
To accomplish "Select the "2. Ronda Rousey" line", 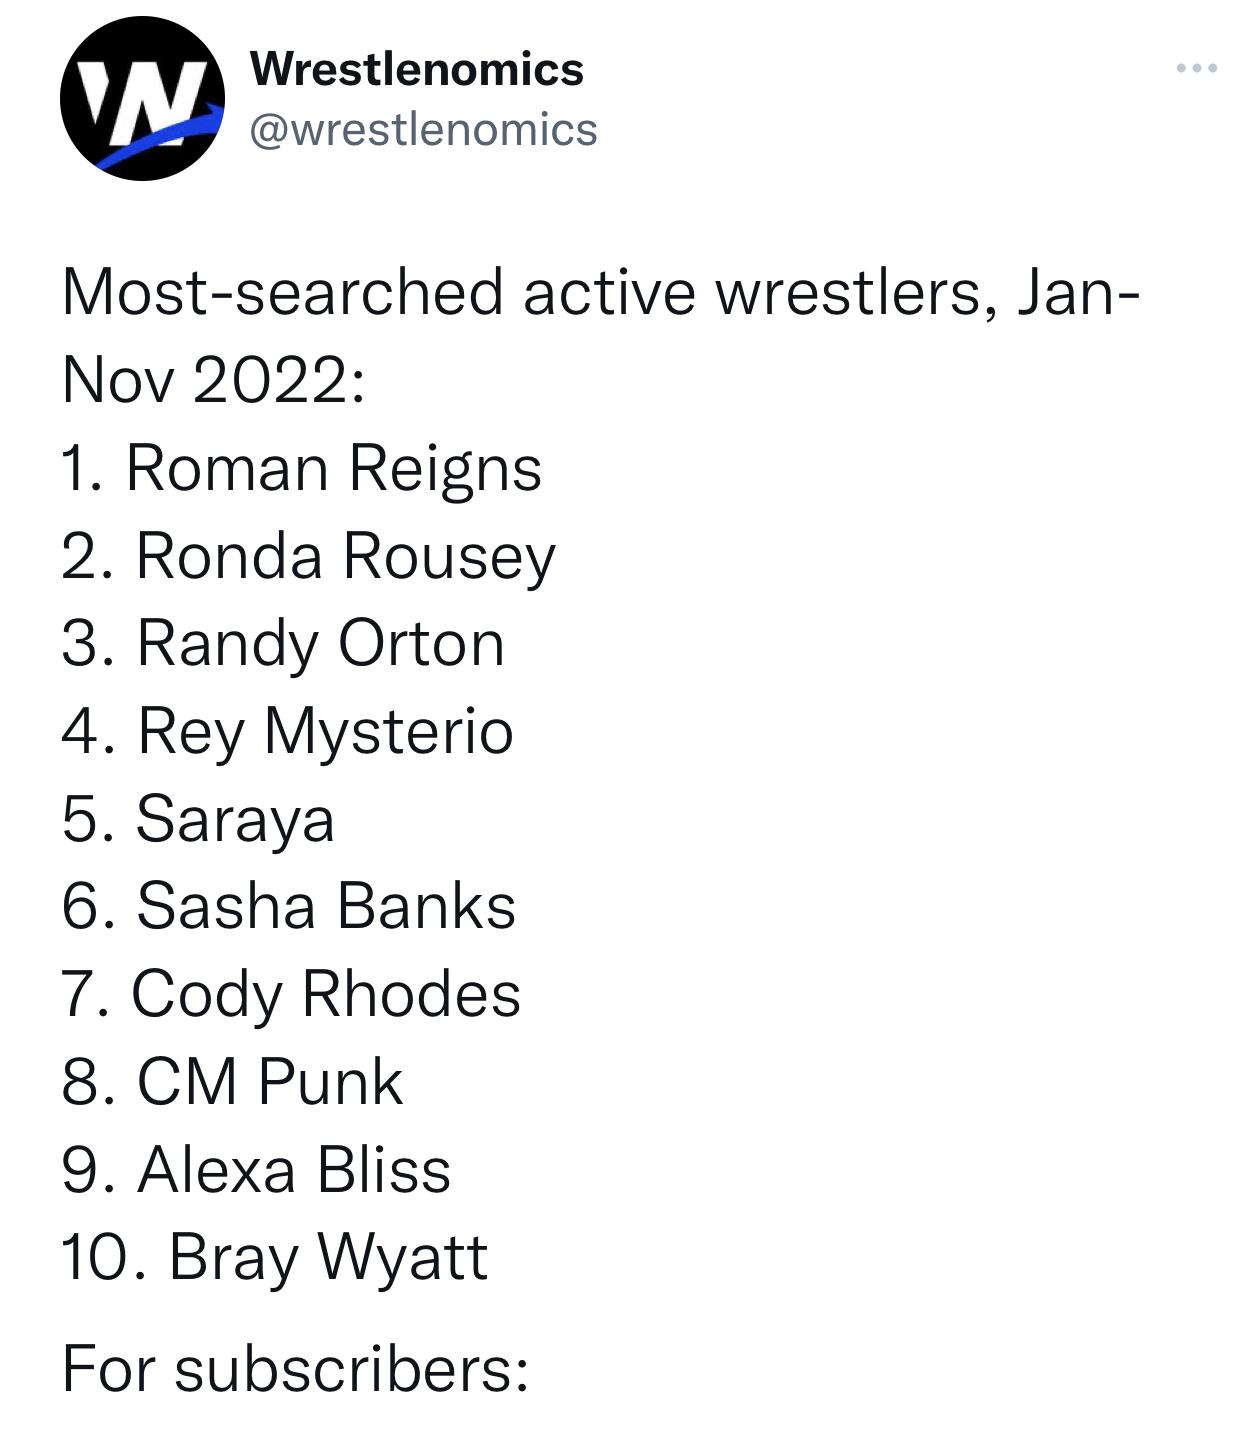I will (308, 556).
